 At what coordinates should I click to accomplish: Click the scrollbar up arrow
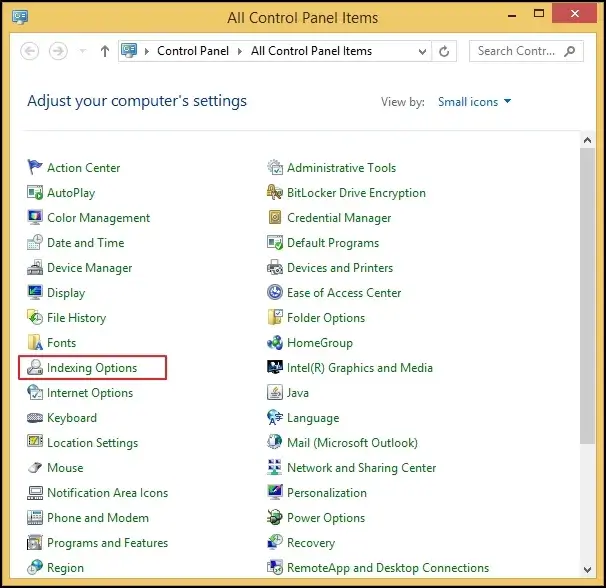point(587,140)
